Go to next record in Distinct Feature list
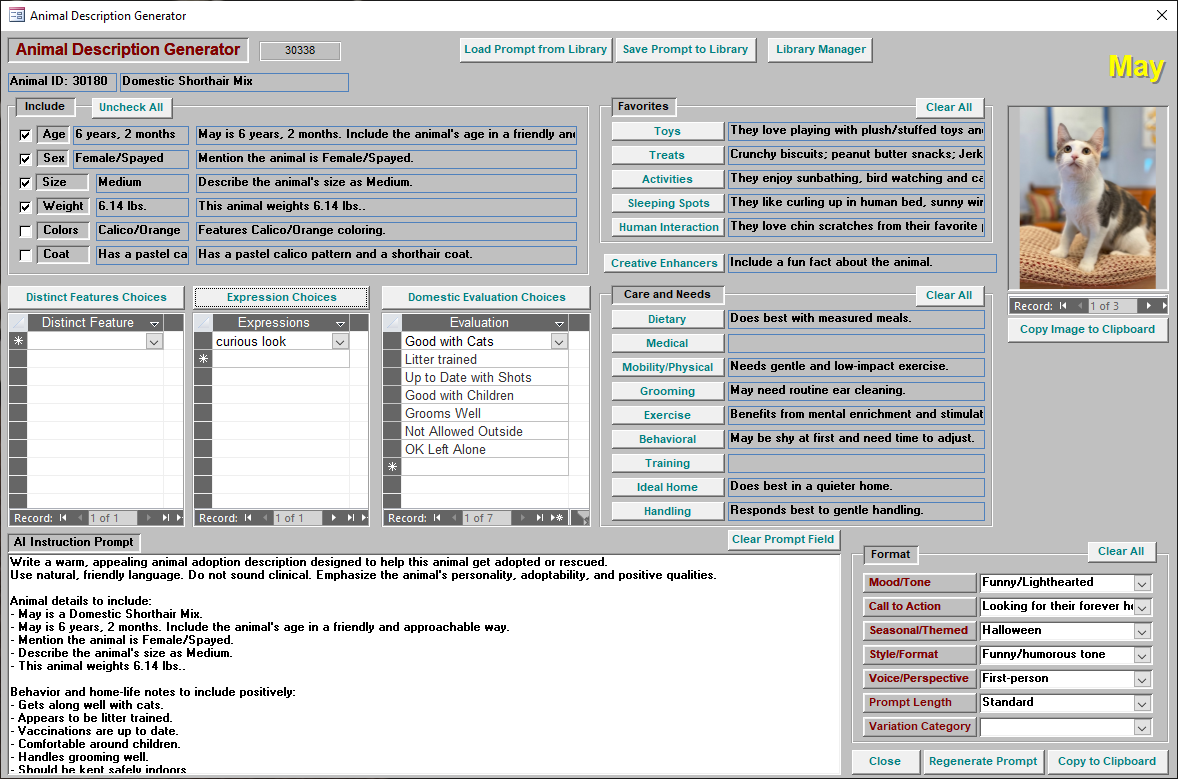Image resolution: width=1178 pixels, height=779 pixels. pyautogui.click(x=149, y=518)
